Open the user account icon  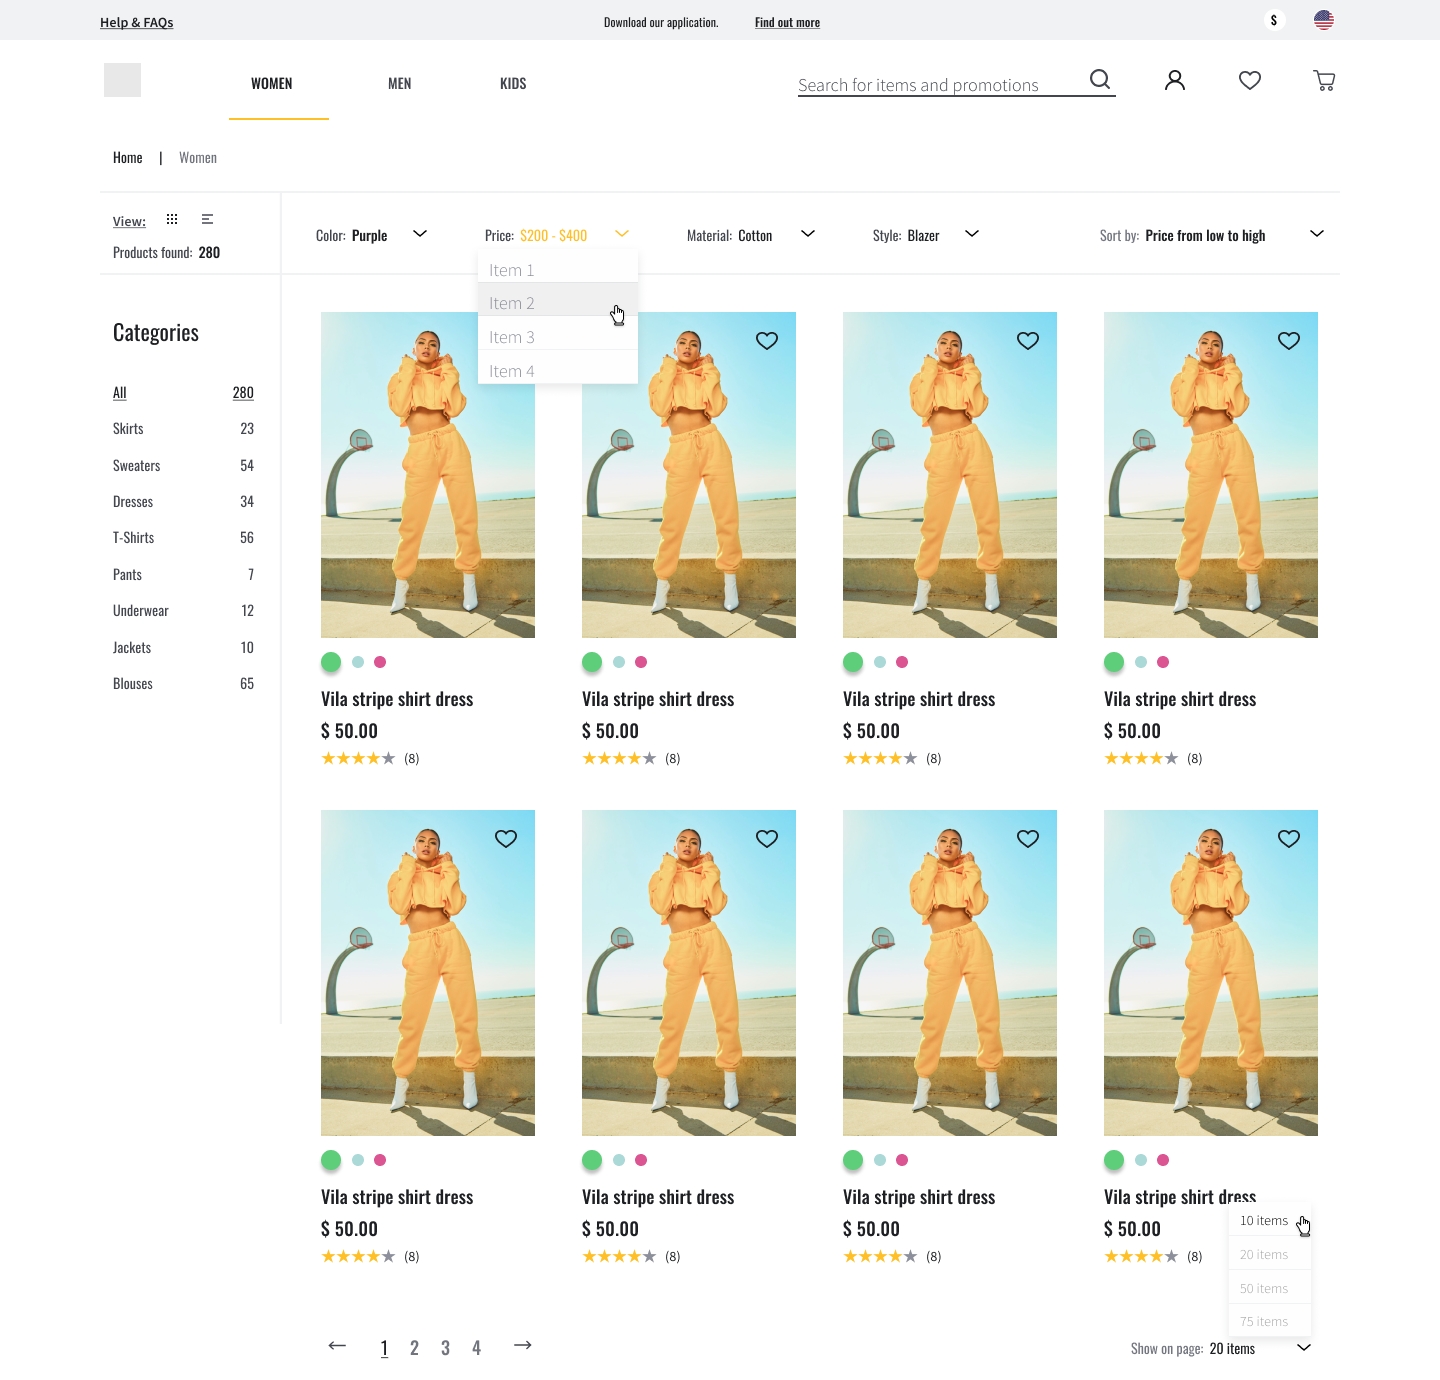(x=1175, y=80)
